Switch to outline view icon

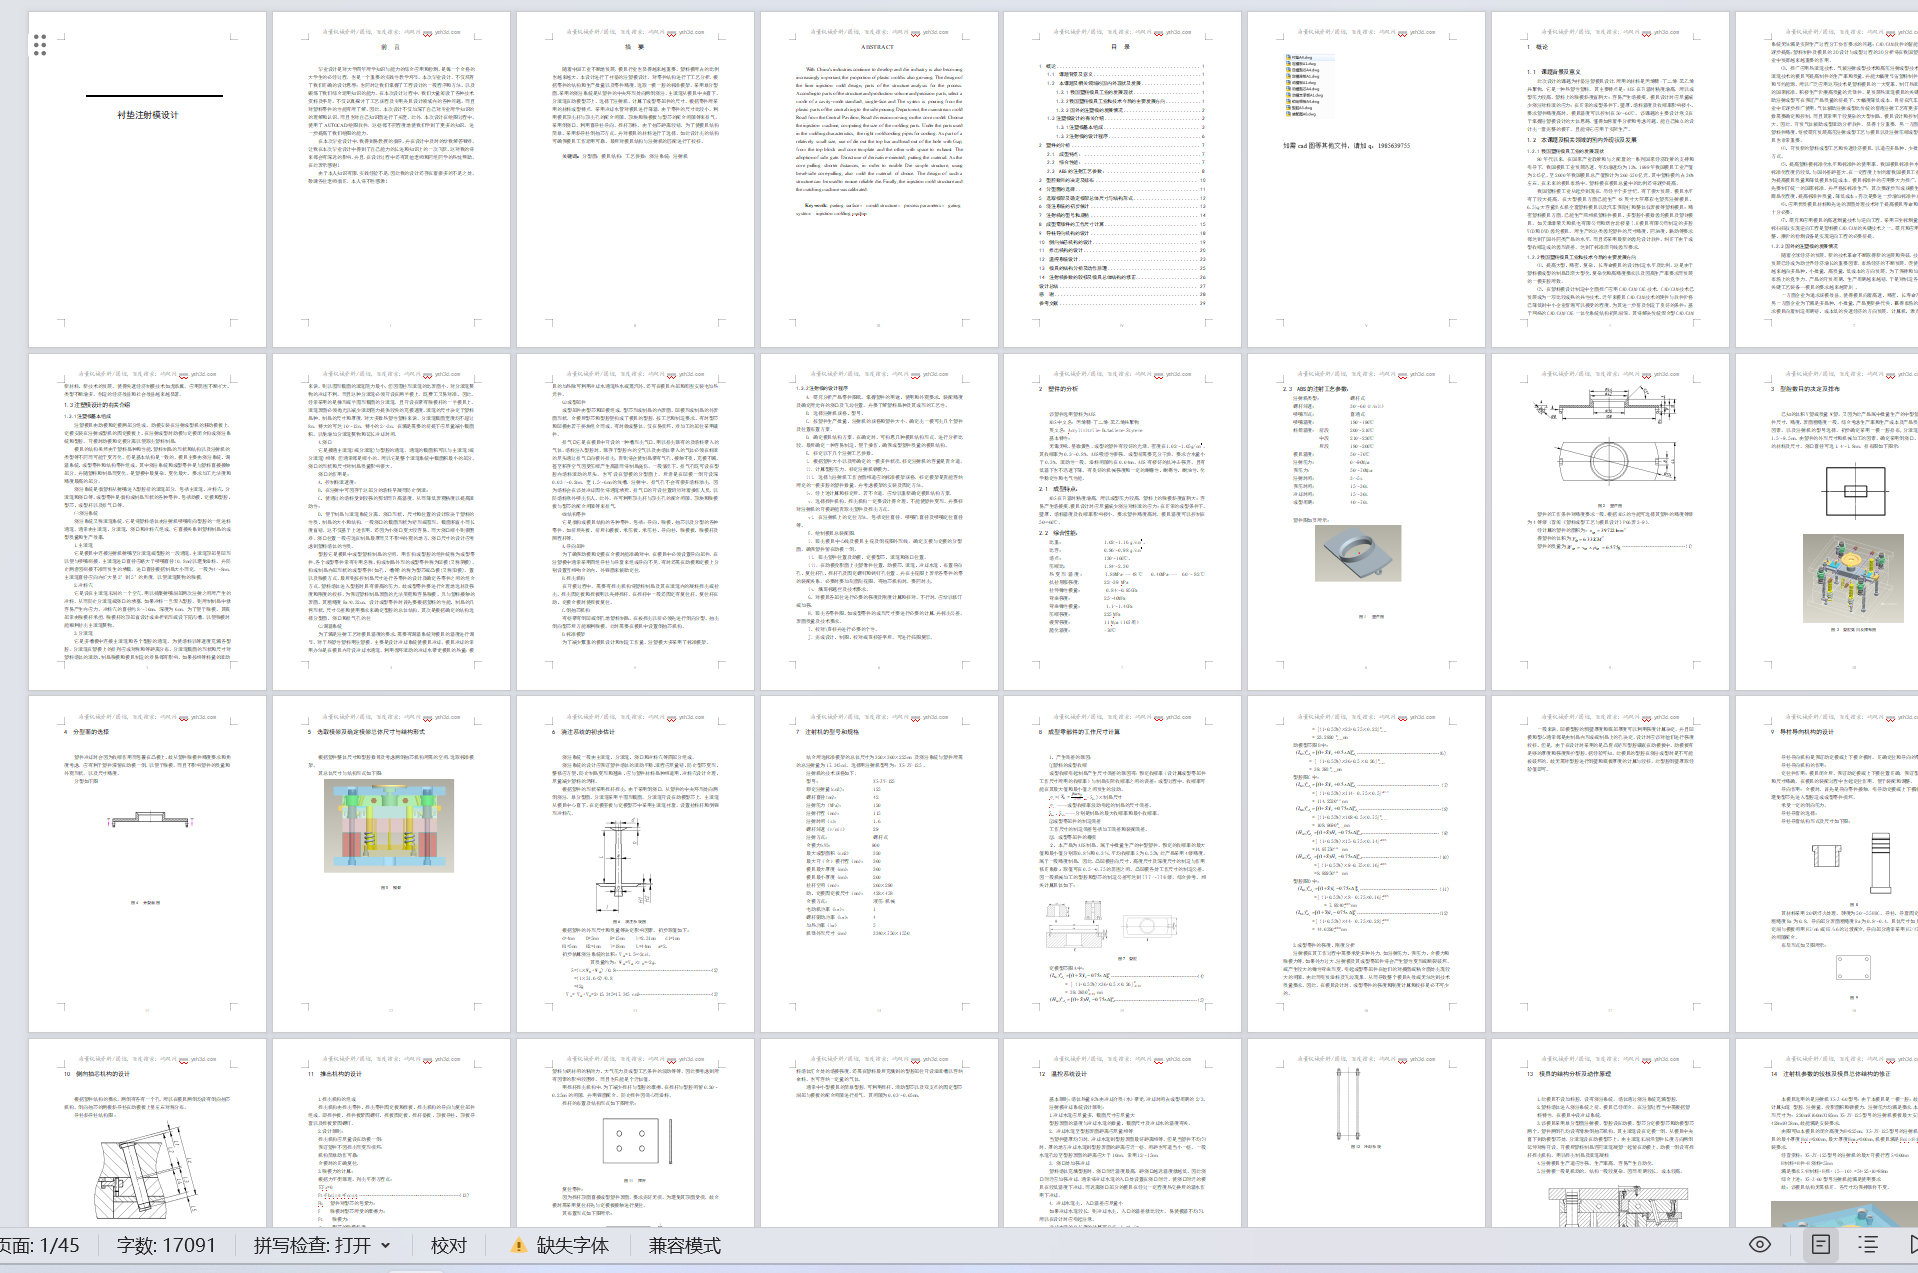(x=1868, y=1244)
